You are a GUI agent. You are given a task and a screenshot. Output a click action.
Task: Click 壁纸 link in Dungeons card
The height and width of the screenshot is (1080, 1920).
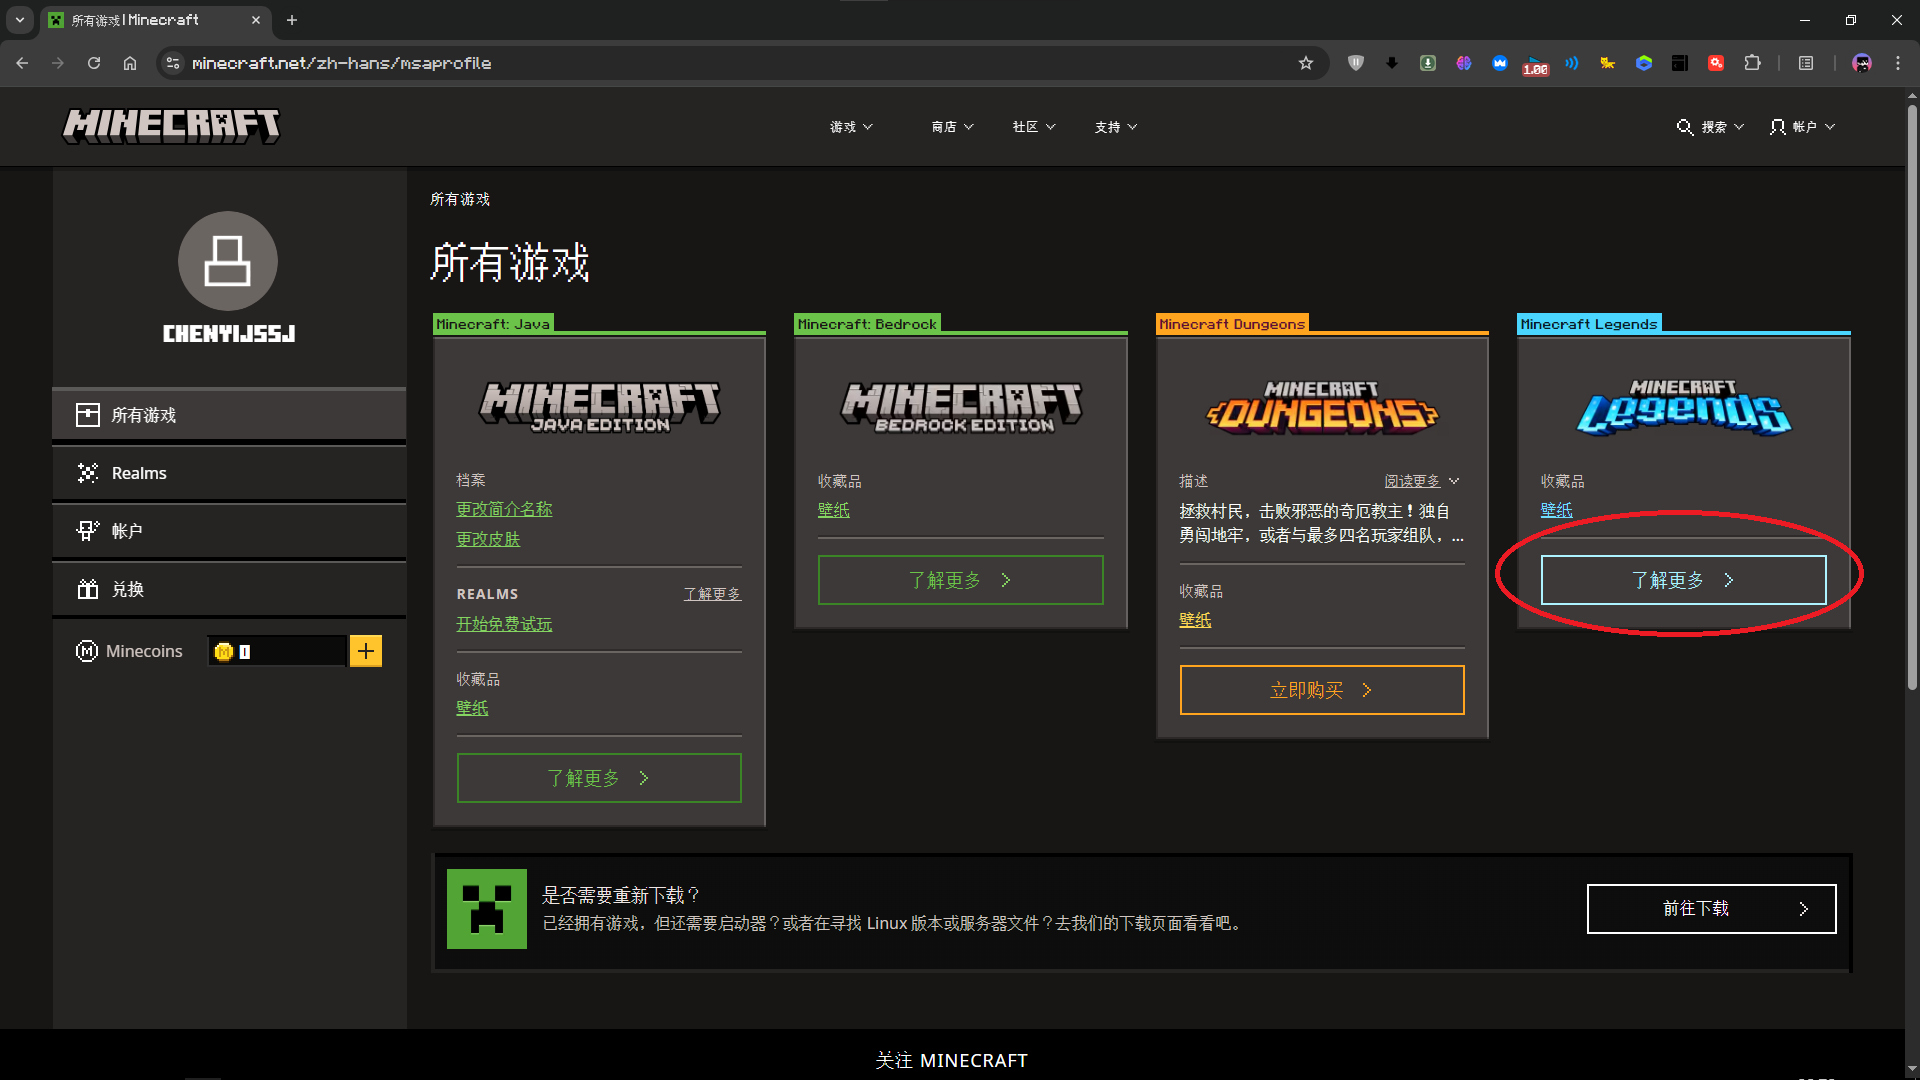(x=1195, y=620)
